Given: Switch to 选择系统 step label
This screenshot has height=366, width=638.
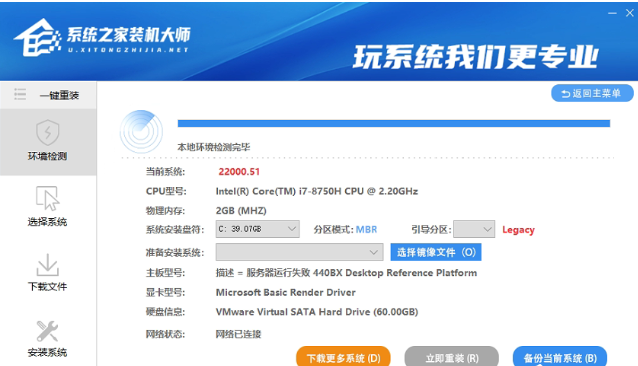Looking at the screenshot, I should pos(47,222).
